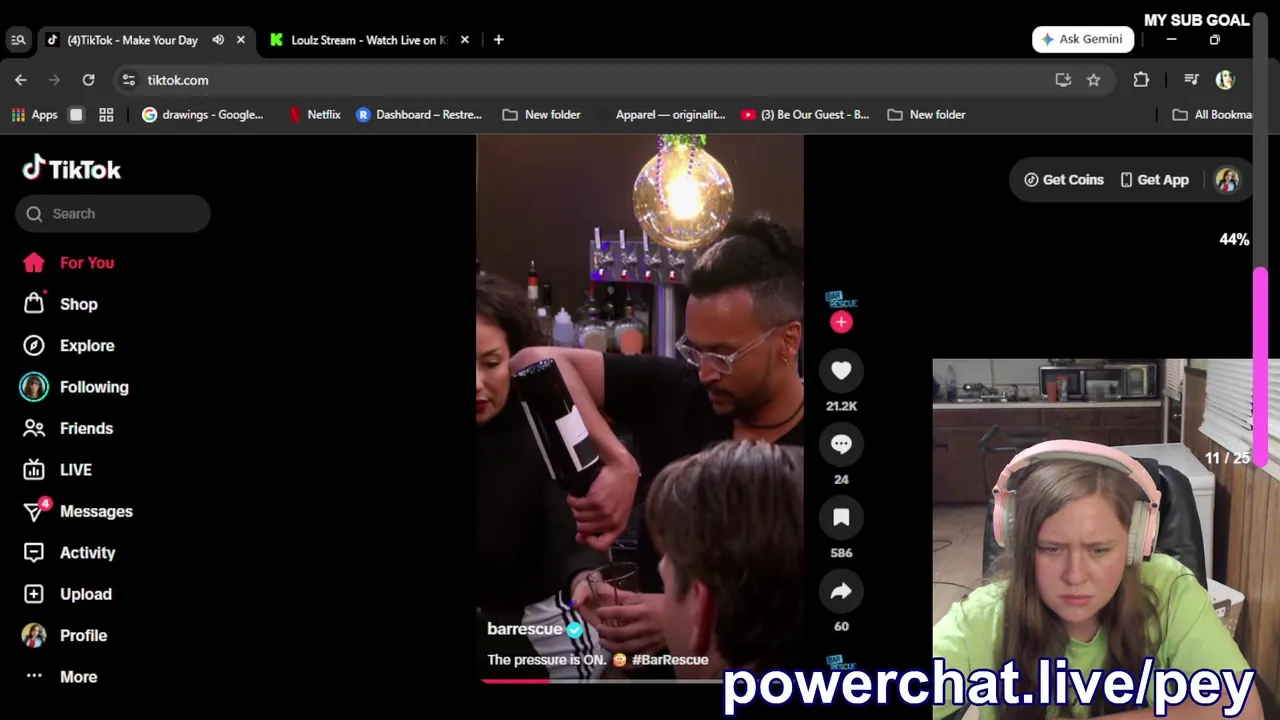
Task: Open the Following feed
Action: [75, 387]
